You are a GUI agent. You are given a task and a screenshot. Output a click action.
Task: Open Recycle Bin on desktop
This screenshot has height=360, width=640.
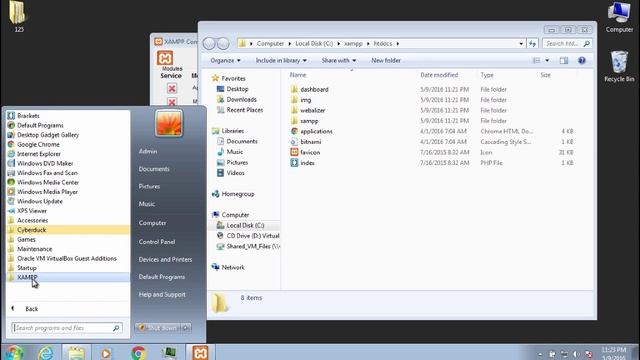click(619, 67)
